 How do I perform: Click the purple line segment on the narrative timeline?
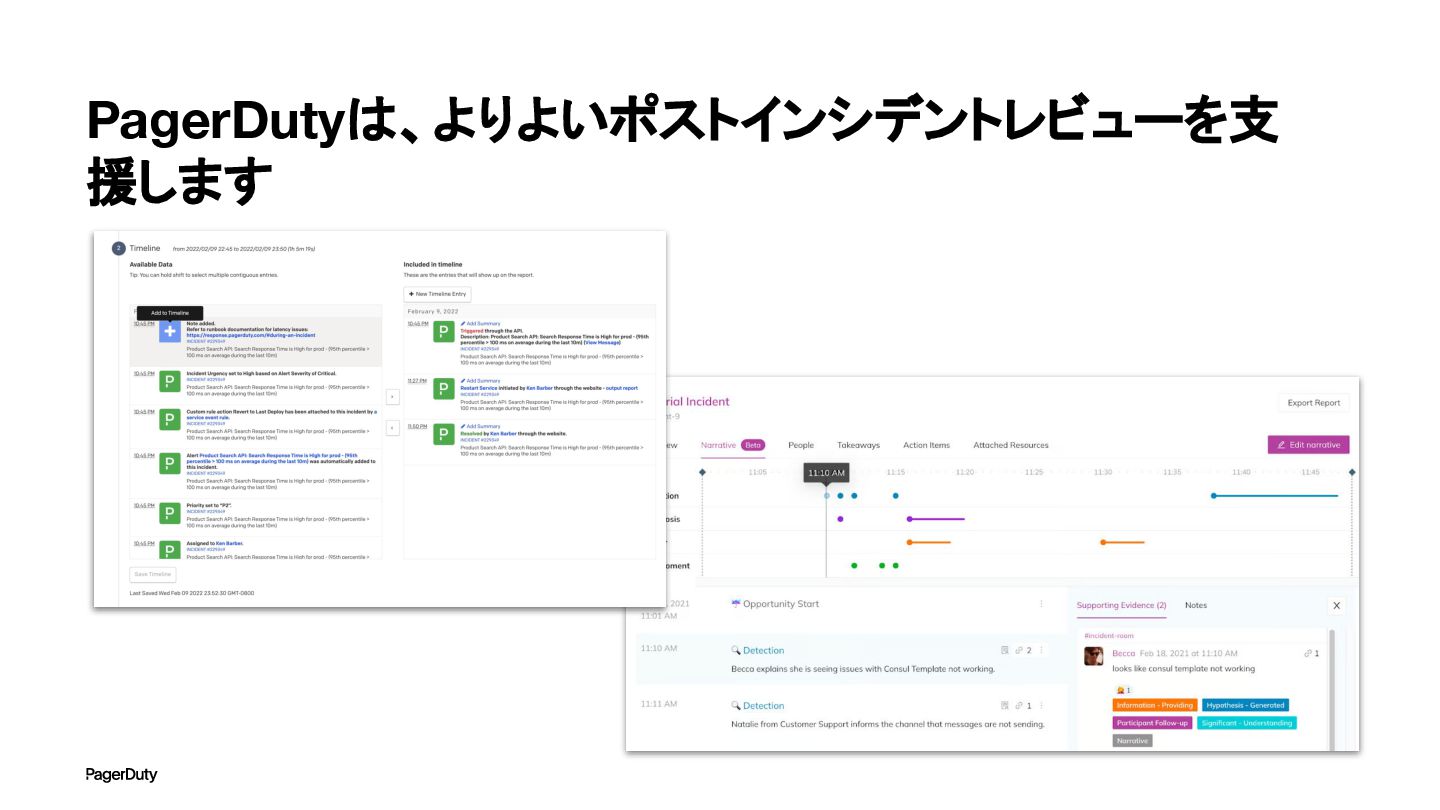(x=936, y=519)
